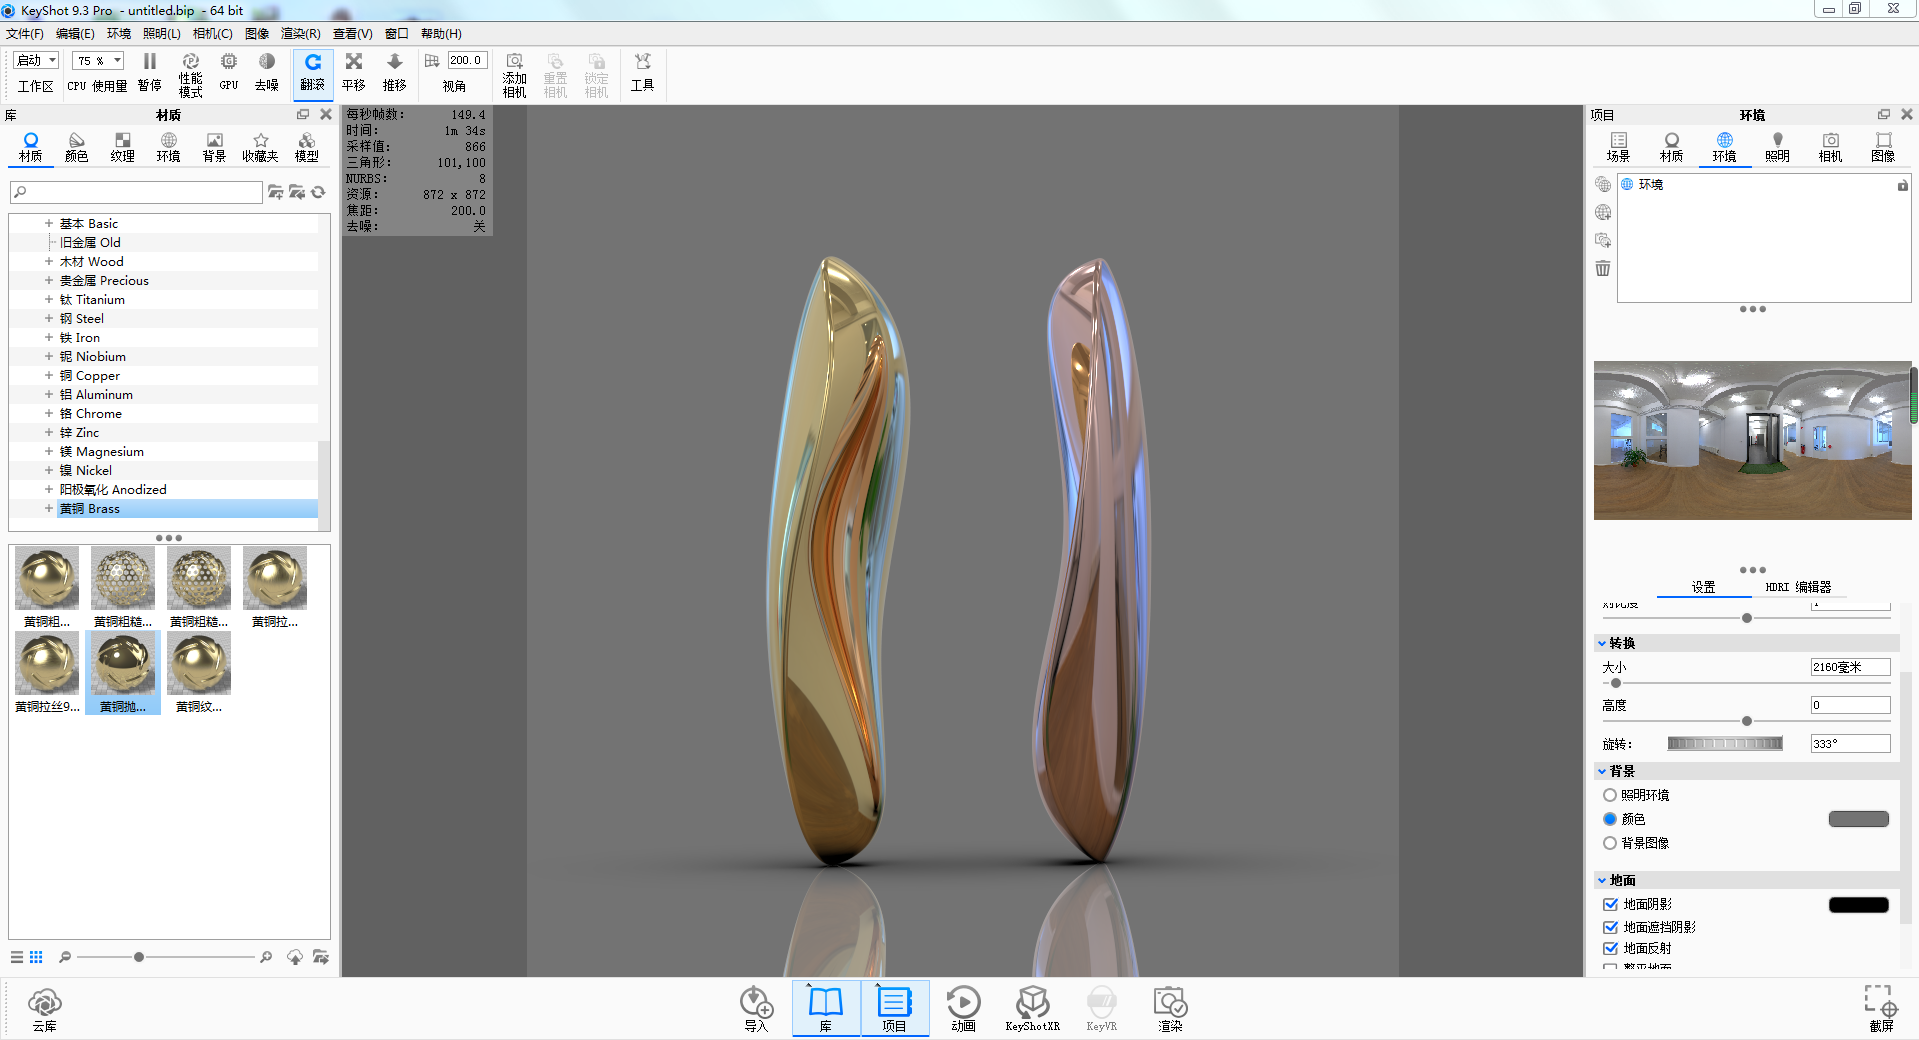This screenshot has height=1040, width=1919.
Task: Pick the ground shadow color swatch
Action: coord(1858,904)
